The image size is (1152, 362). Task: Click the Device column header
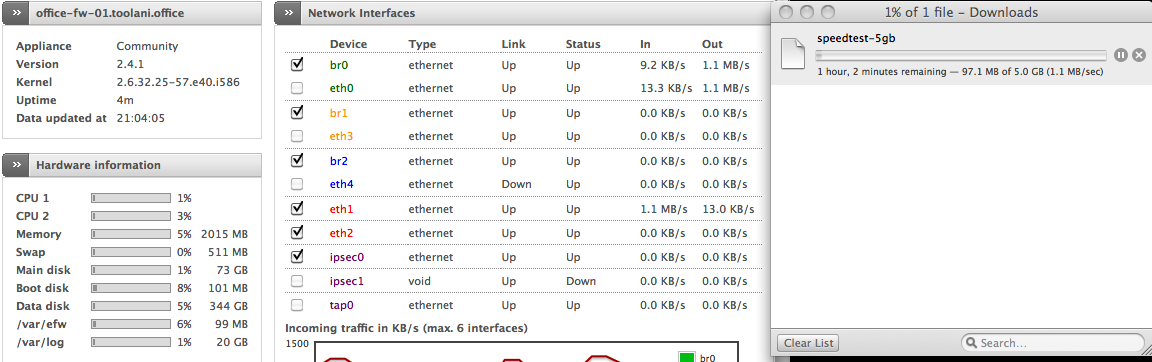coord(348,44)
